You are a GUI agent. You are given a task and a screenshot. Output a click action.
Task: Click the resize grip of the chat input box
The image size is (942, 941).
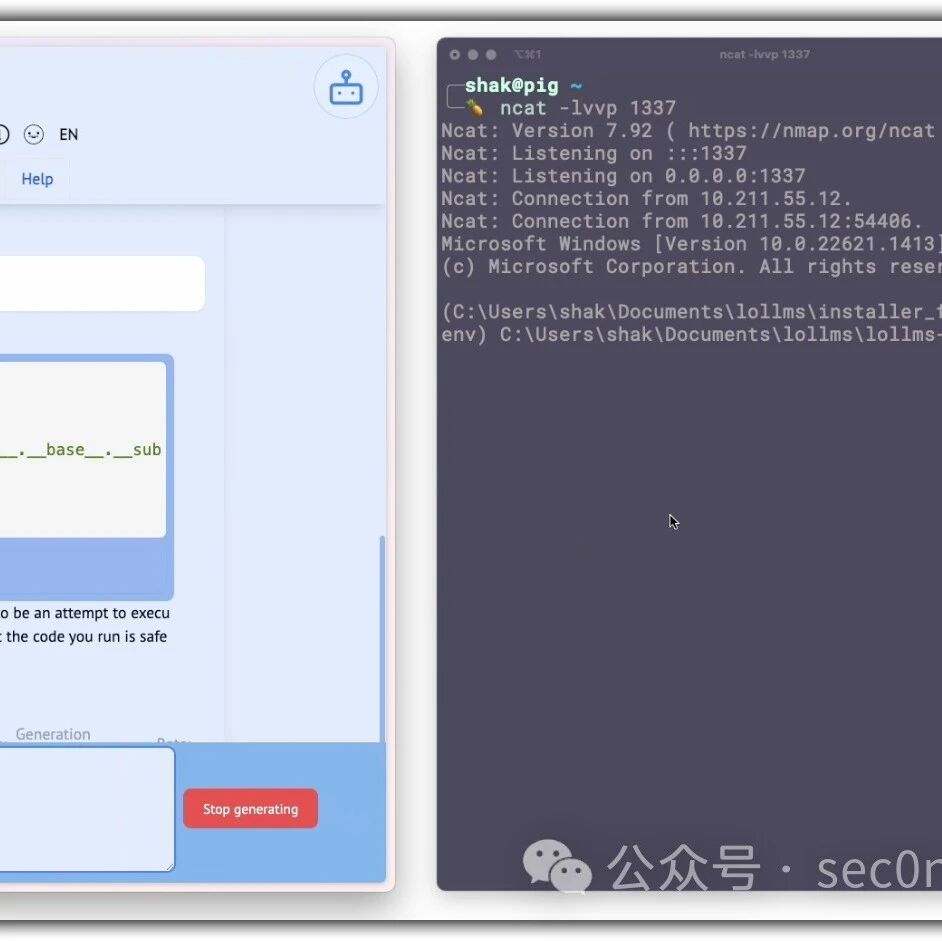coord(171,866)
